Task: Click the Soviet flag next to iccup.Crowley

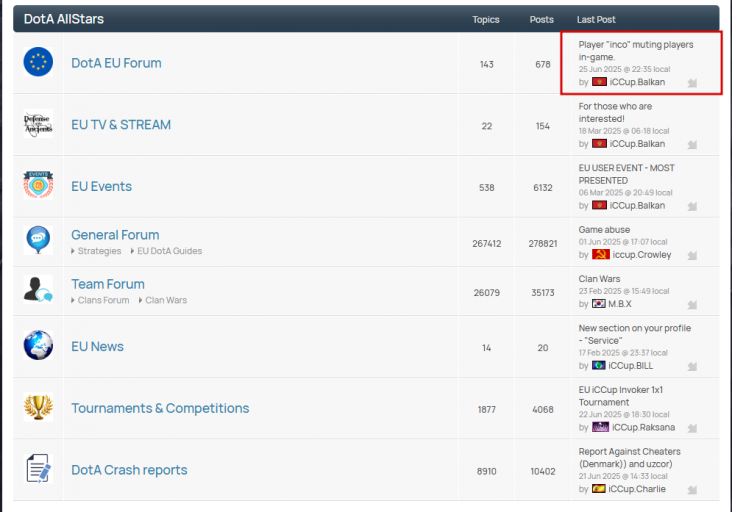Action: point(601,254)
